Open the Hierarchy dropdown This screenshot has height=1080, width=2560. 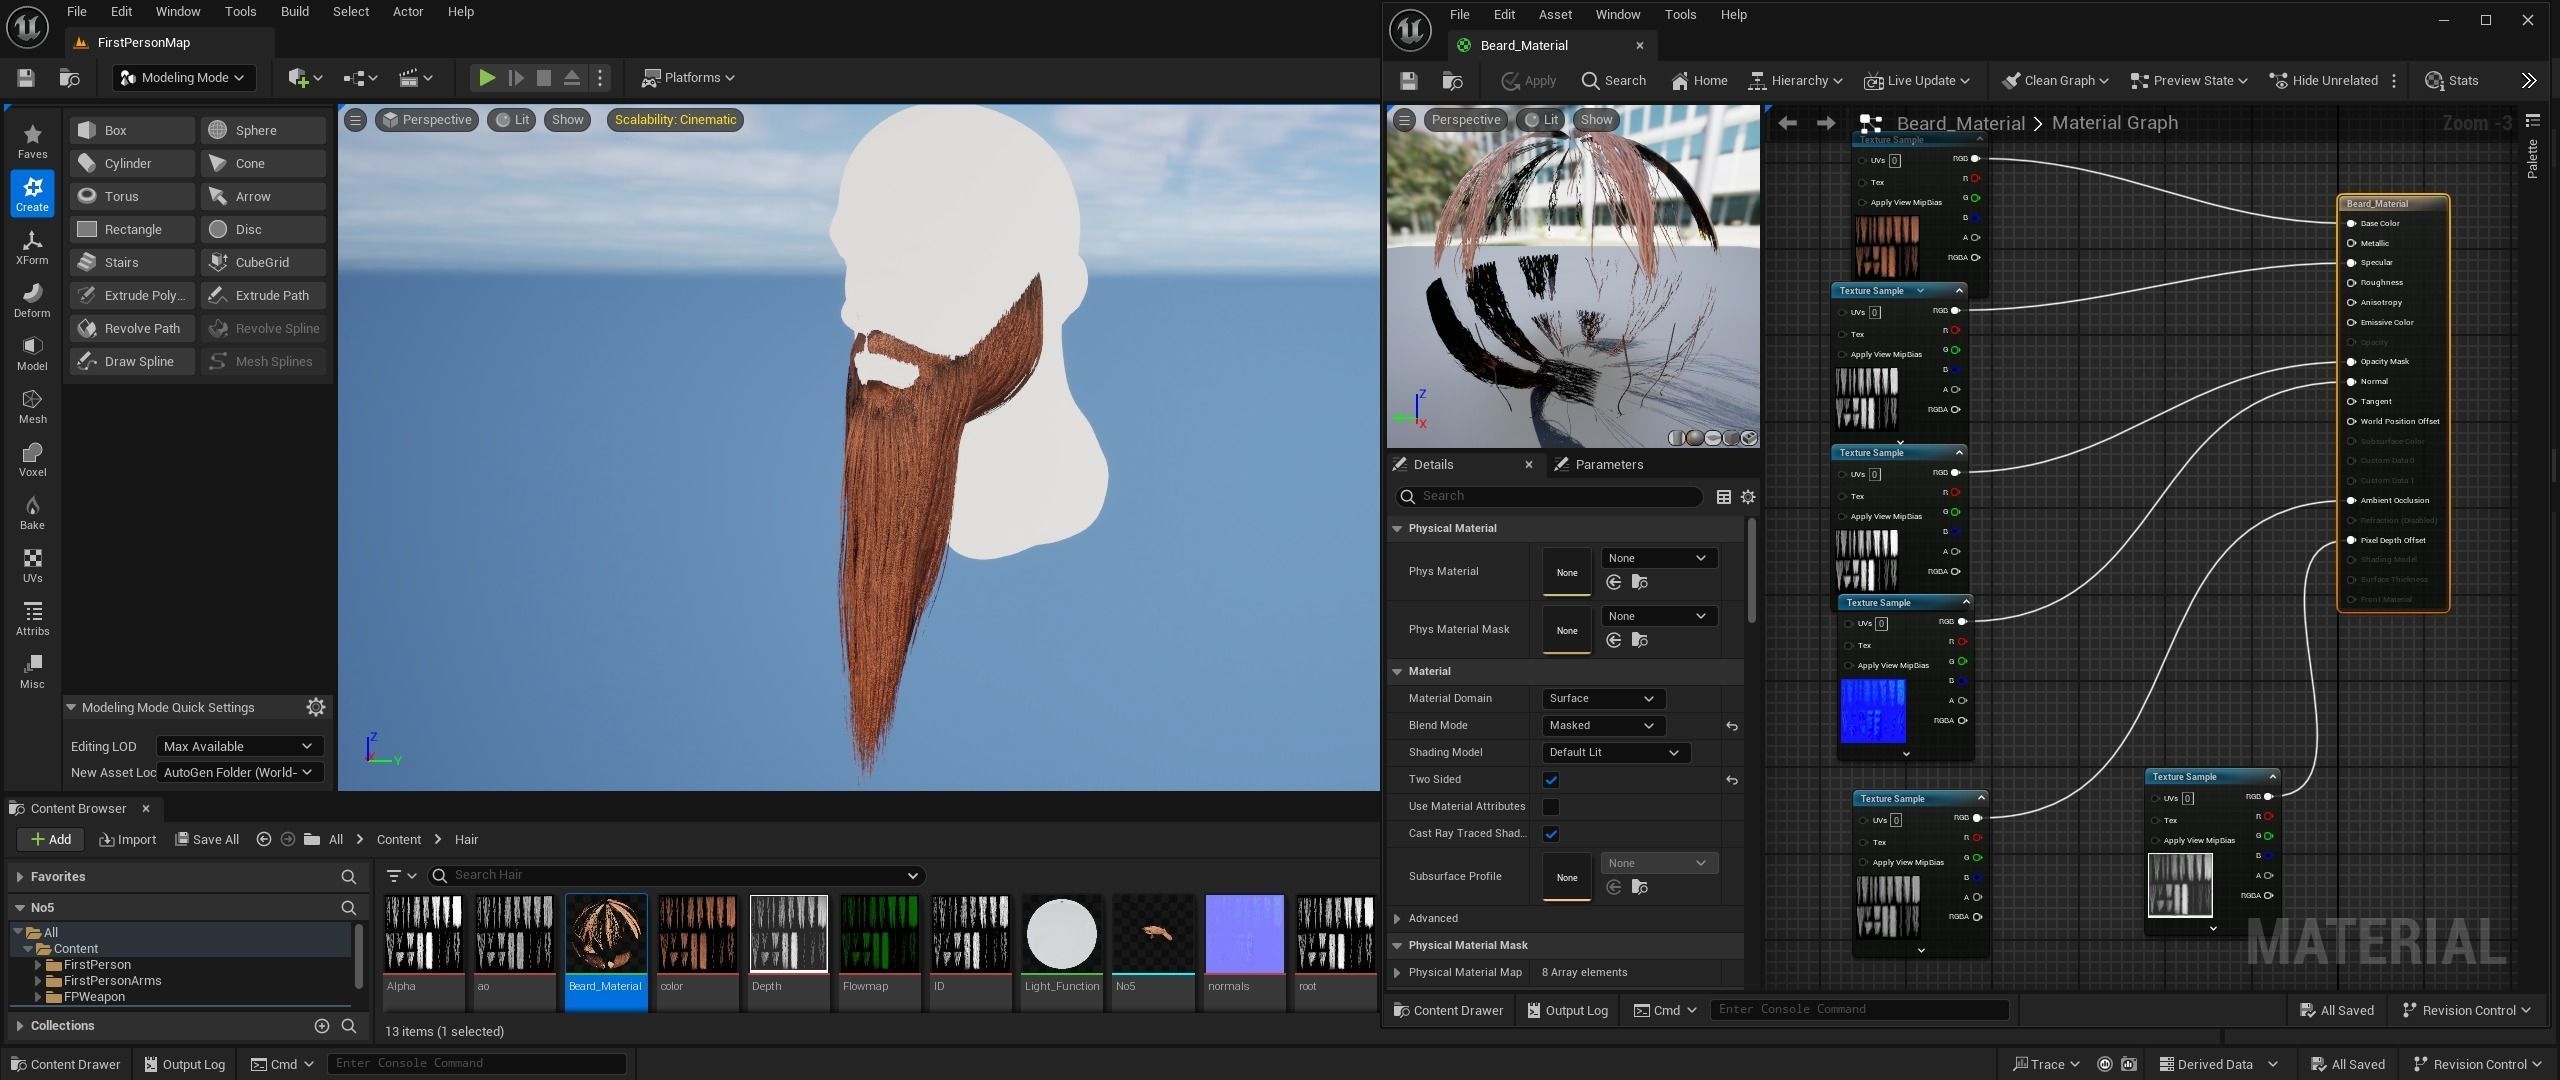(1795, 80)
